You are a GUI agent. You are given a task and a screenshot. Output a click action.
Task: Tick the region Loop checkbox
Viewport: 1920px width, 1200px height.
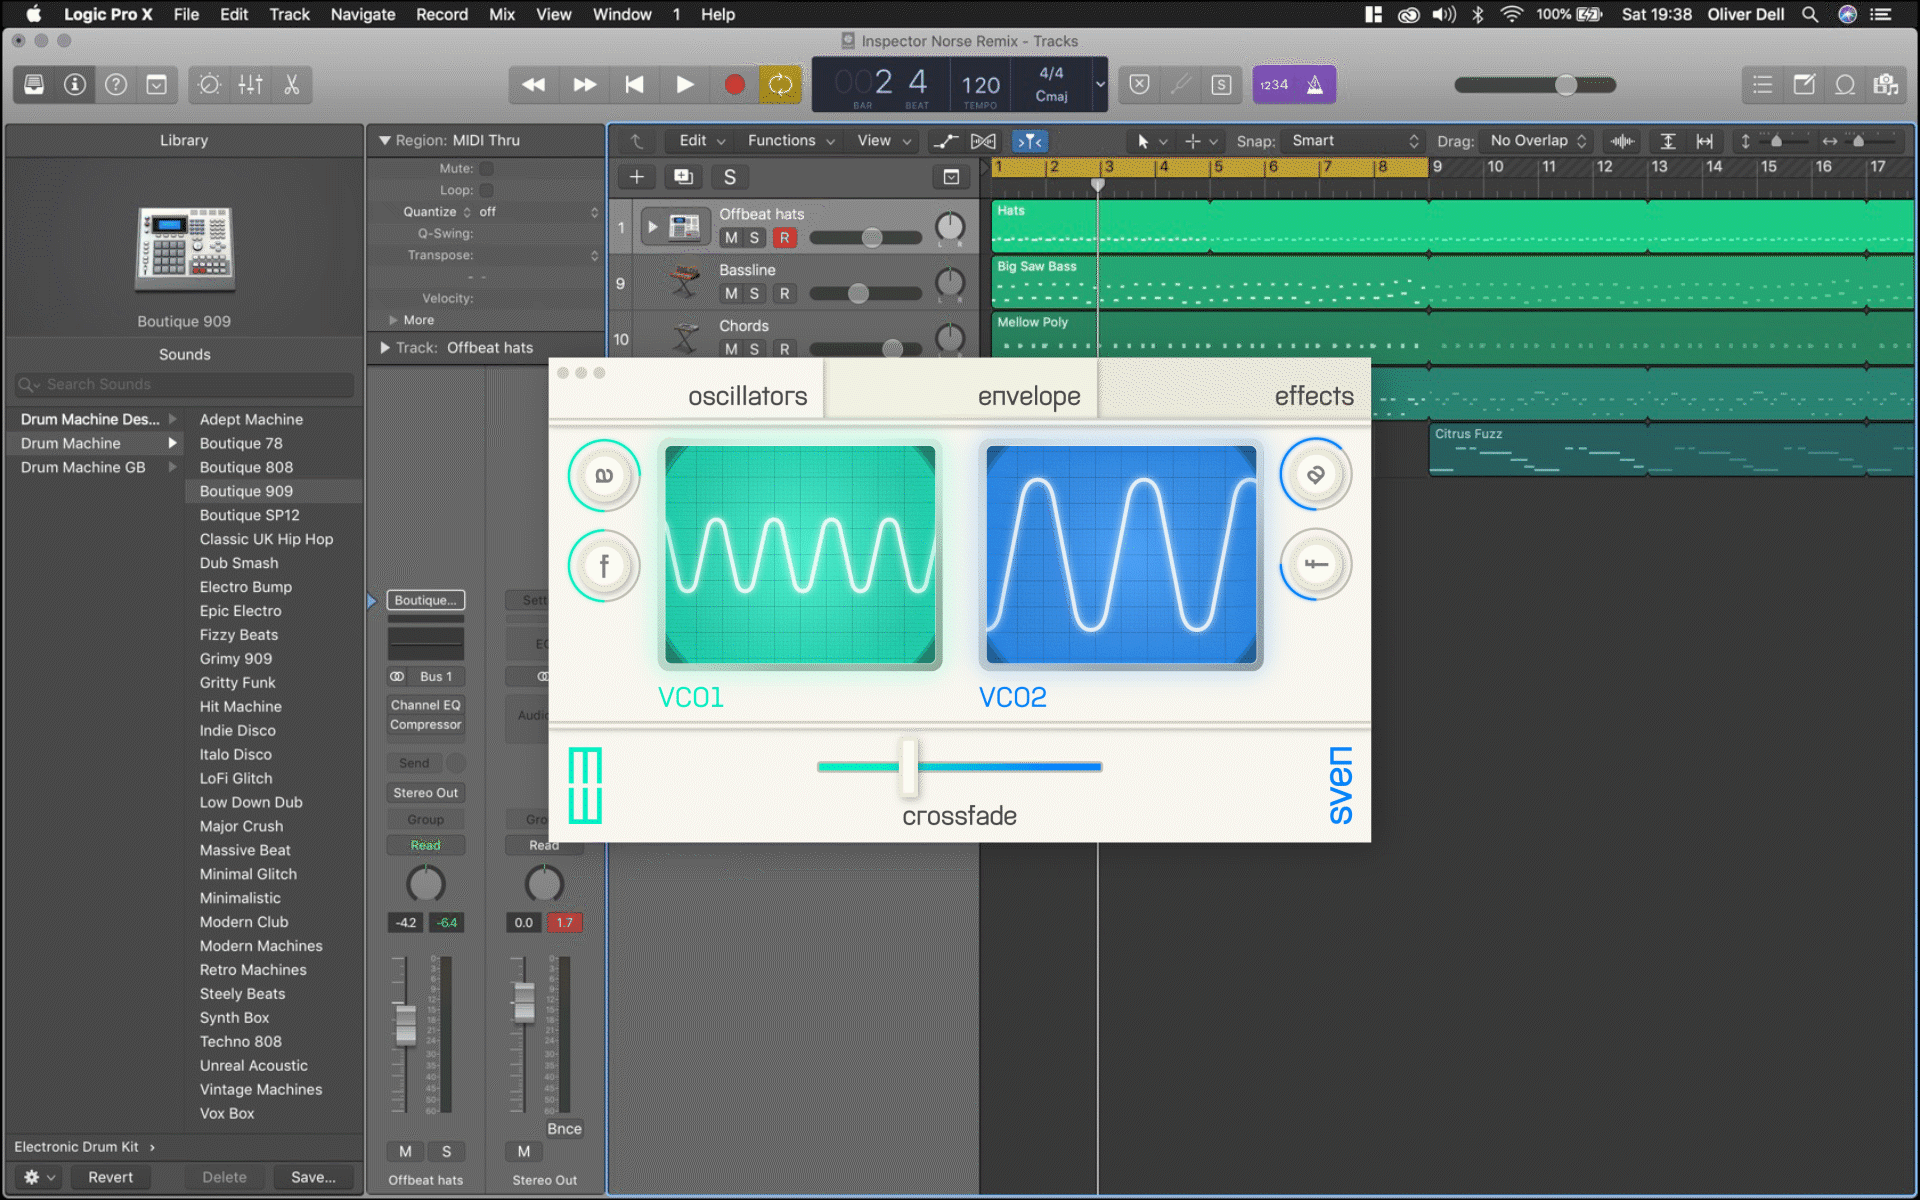(487, 190)
